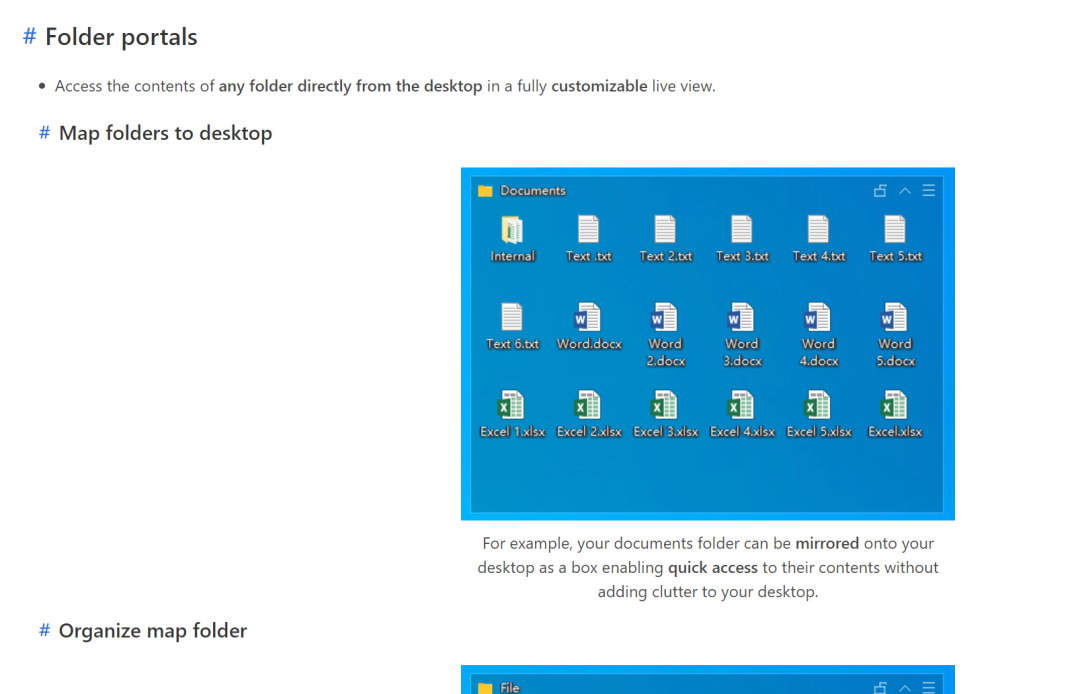Open the Documents box hamburger menu
1080x694 pixels.
click(928, 190)
